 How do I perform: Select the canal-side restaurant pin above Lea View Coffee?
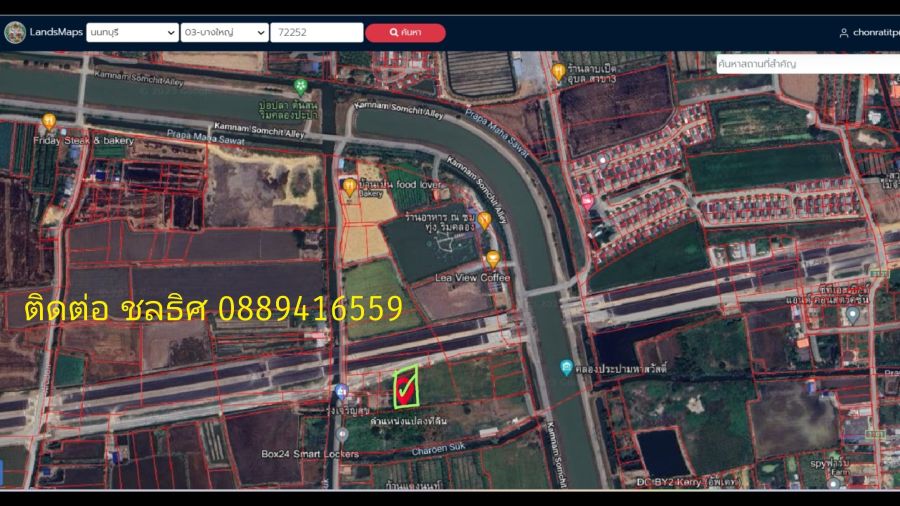tap(484, 220)
